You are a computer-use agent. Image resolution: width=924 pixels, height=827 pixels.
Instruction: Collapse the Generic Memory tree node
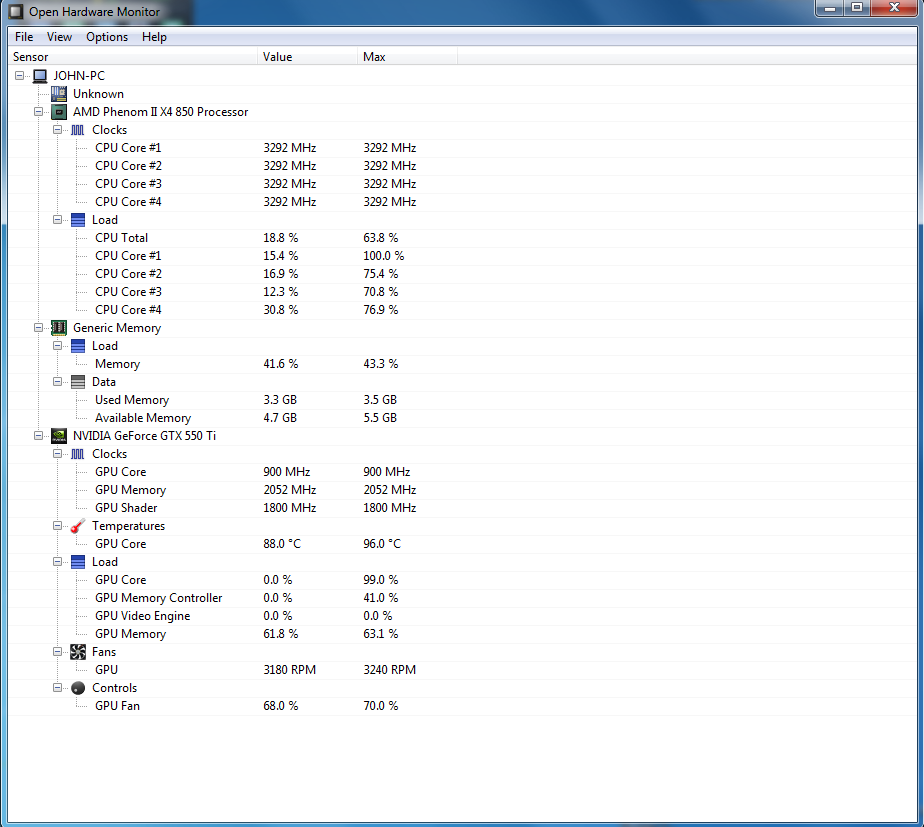tap(39, 328)
